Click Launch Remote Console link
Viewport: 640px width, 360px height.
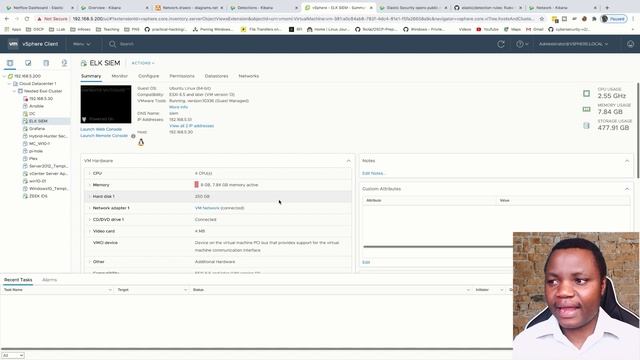(104, 136)
